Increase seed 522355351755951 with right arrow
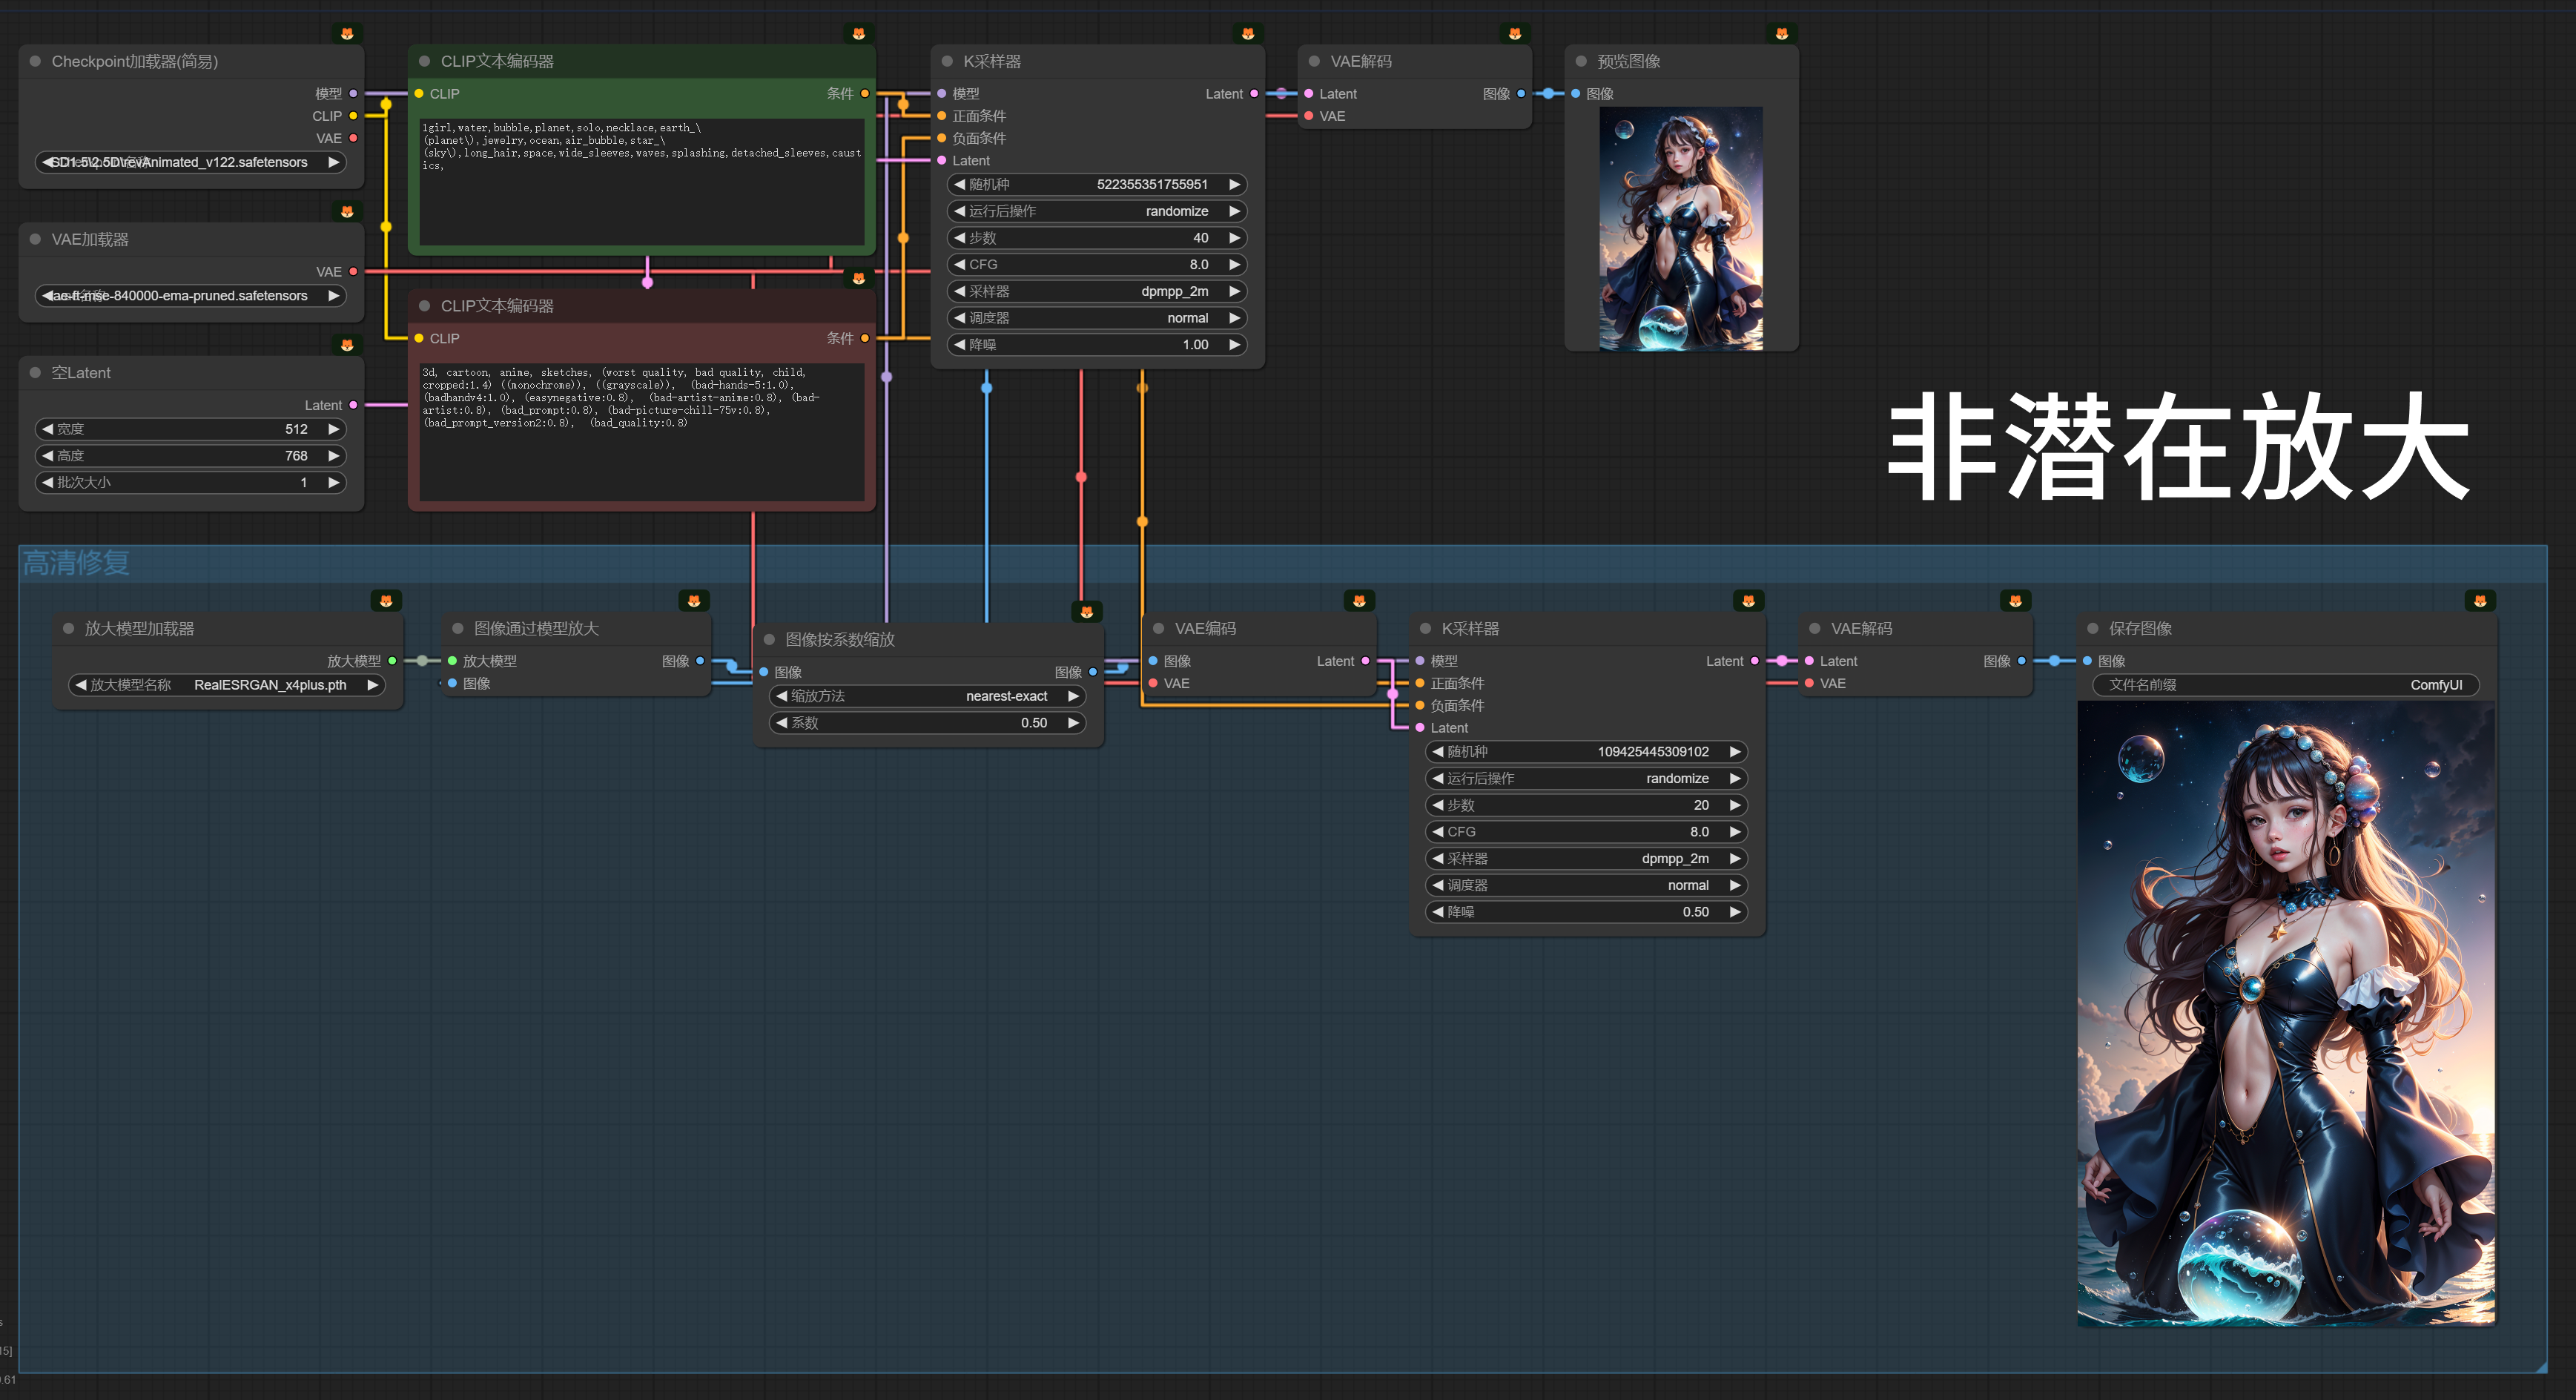Screen dimensions: 2576x1400 point(1235,184)
